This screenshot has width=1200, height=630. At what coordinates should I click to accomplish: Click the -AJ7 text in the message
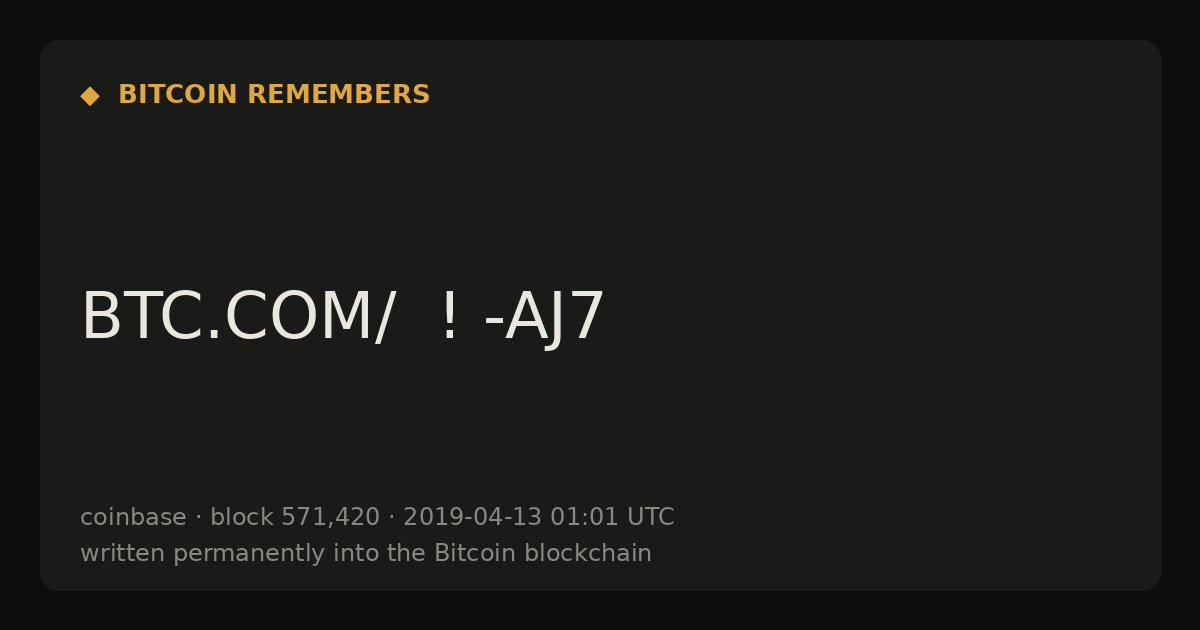pos(544,319)
